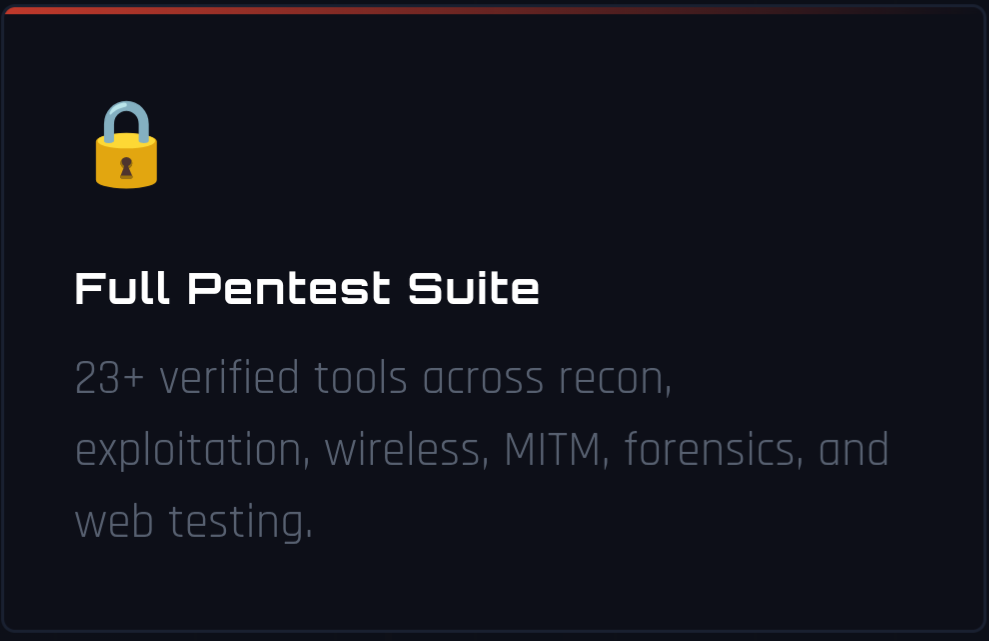Click the 23+ count in the description
This screenshot has height=641, width=989.
pyautogui.click(x=110, y=379)
